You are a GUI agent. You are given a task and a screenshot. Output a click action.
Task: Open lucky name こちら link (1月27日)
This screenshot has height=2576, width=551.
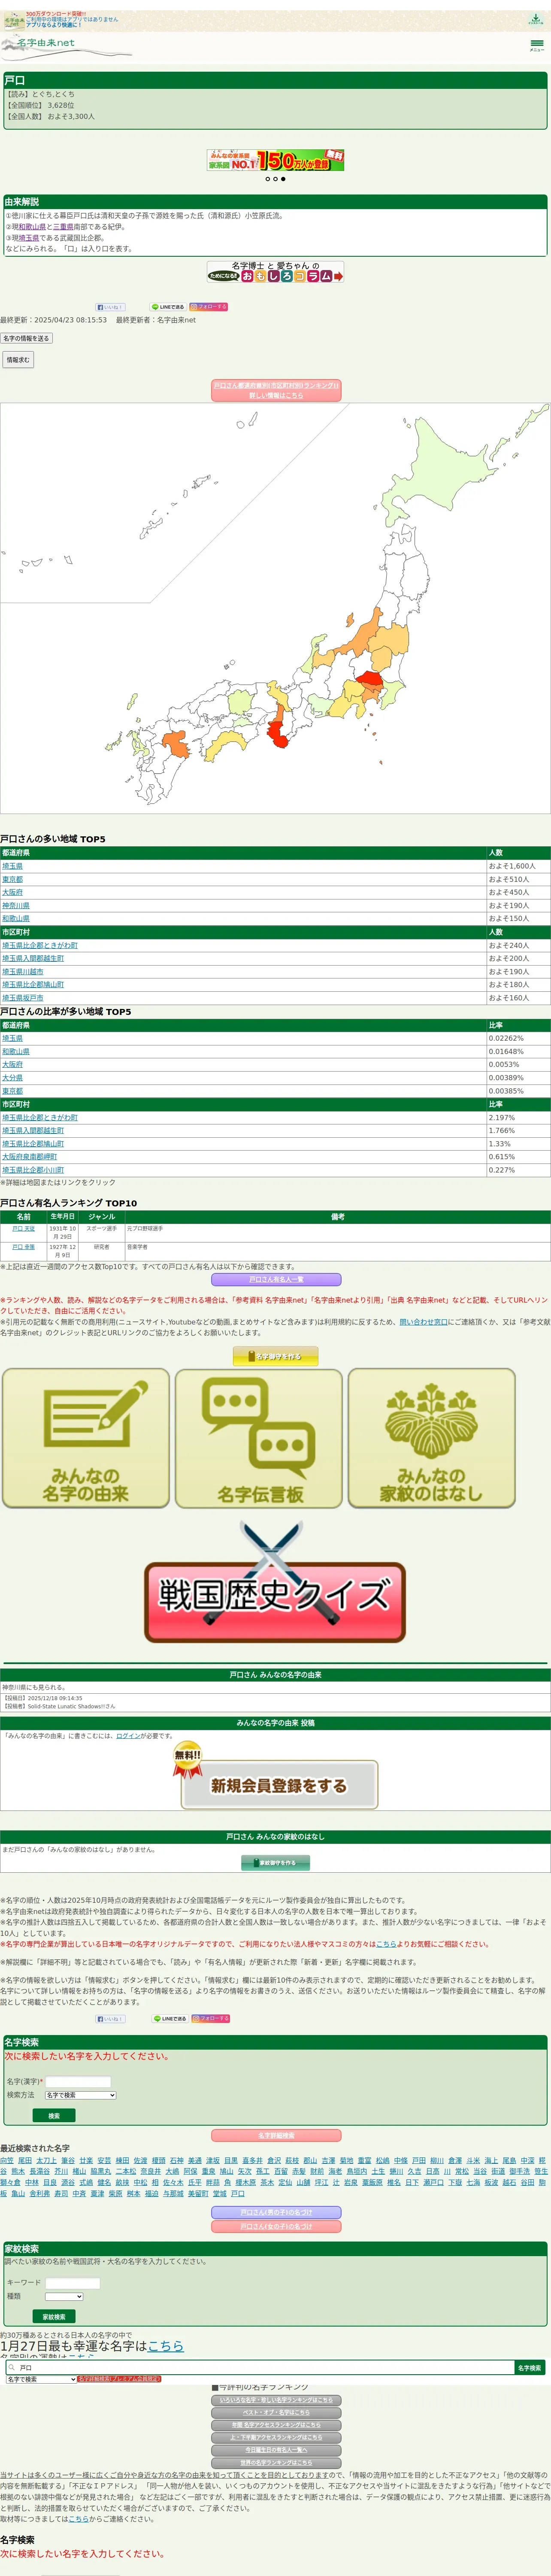pyautogui.click(x=166, y=2346)
